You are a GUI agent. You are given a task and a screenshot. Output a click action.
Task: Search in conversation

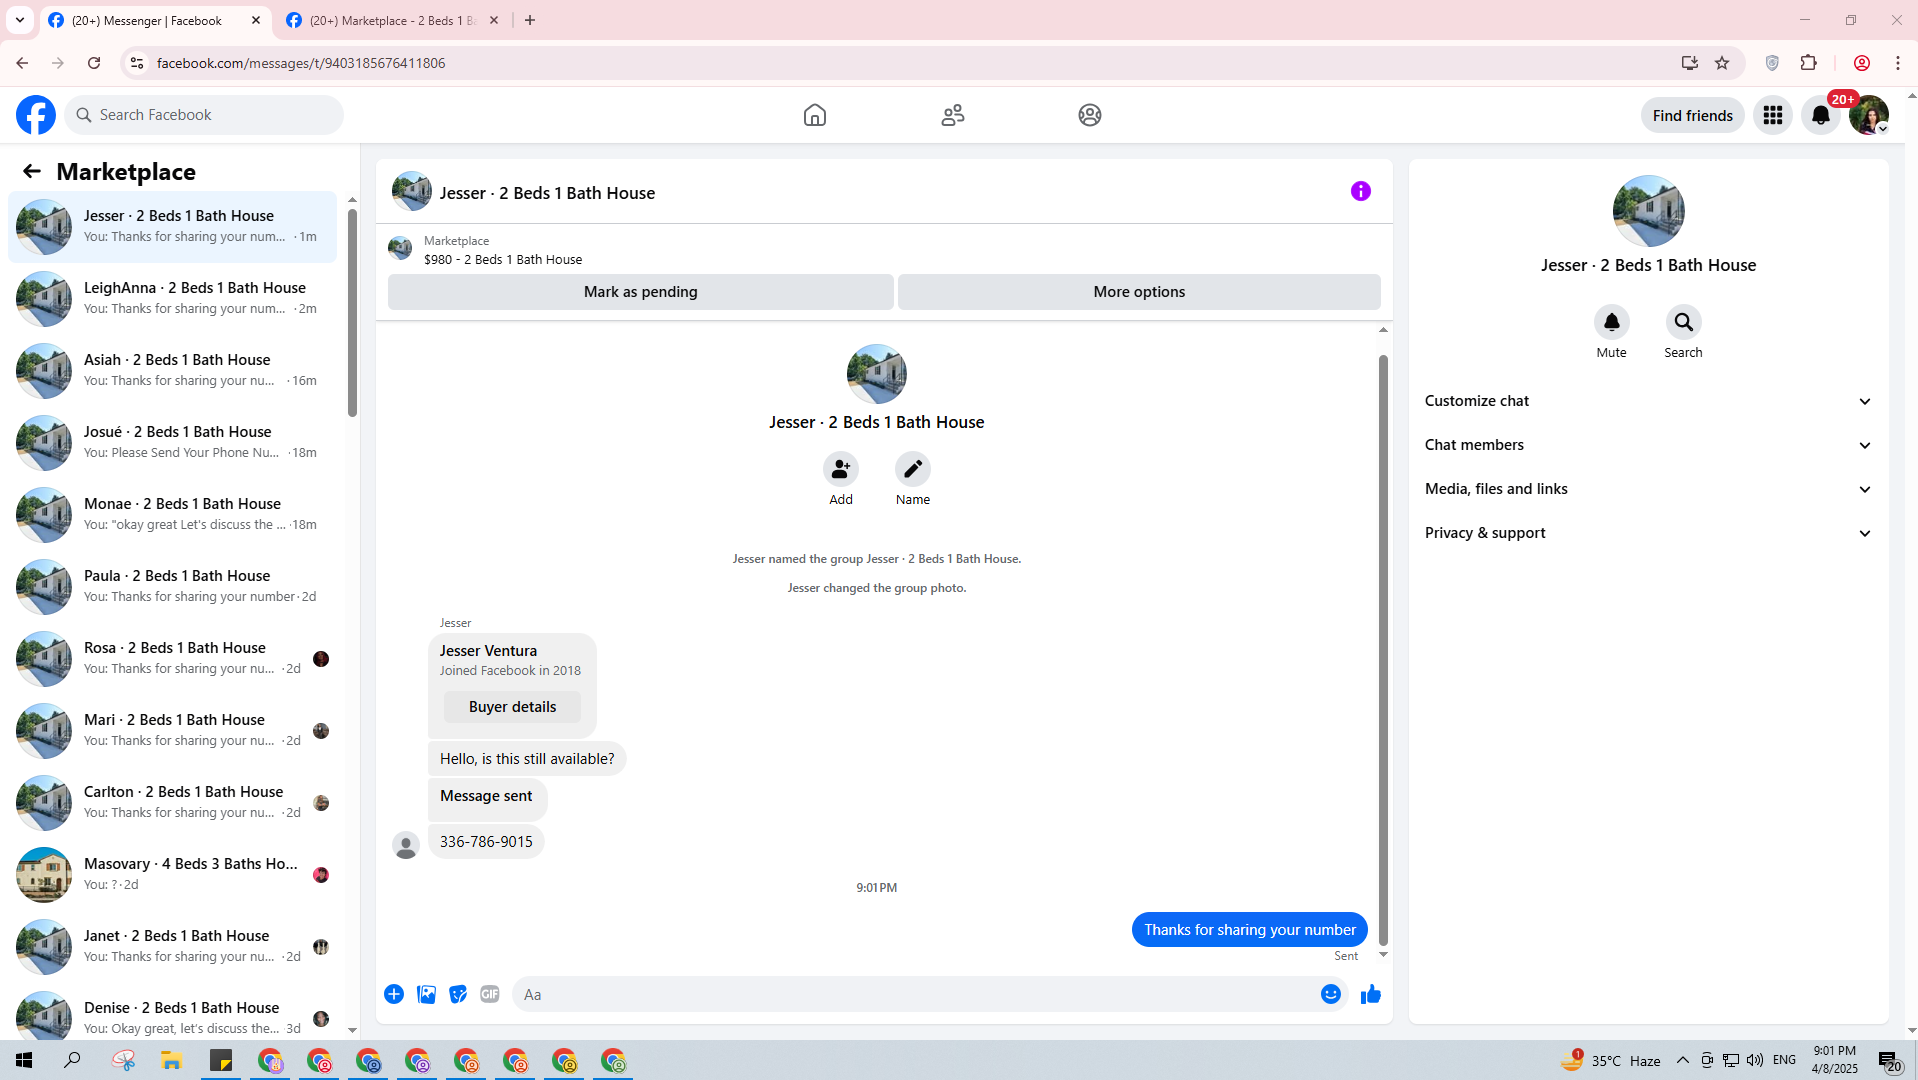pyautogui.click(x=1683, y=322)
